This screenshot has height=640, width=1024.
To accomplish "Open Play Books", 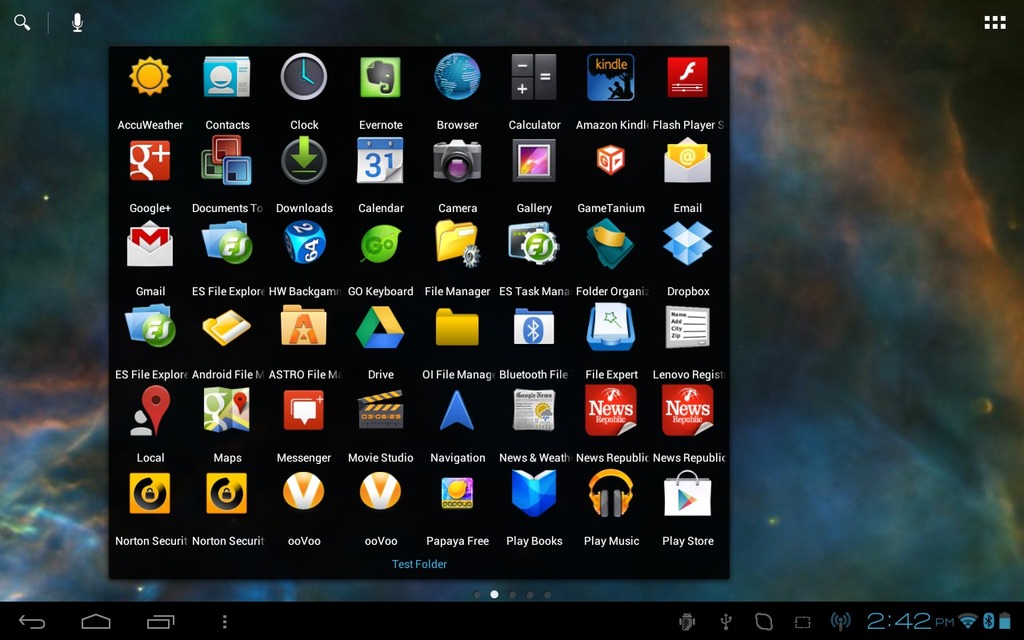I will coord(534,493).
